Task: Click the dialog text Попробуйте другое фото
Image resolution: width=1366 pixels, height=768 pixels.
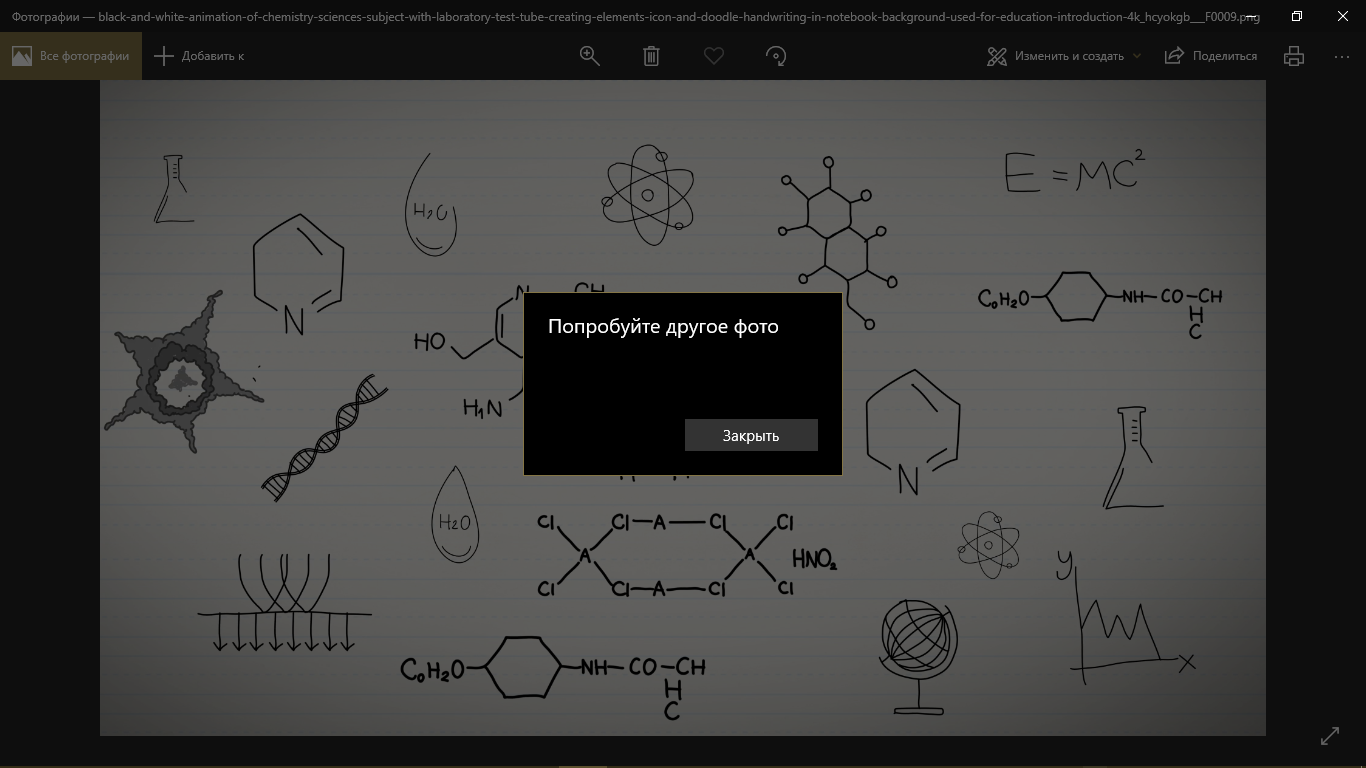Action: pyautogui.click(x=663, y=327)
